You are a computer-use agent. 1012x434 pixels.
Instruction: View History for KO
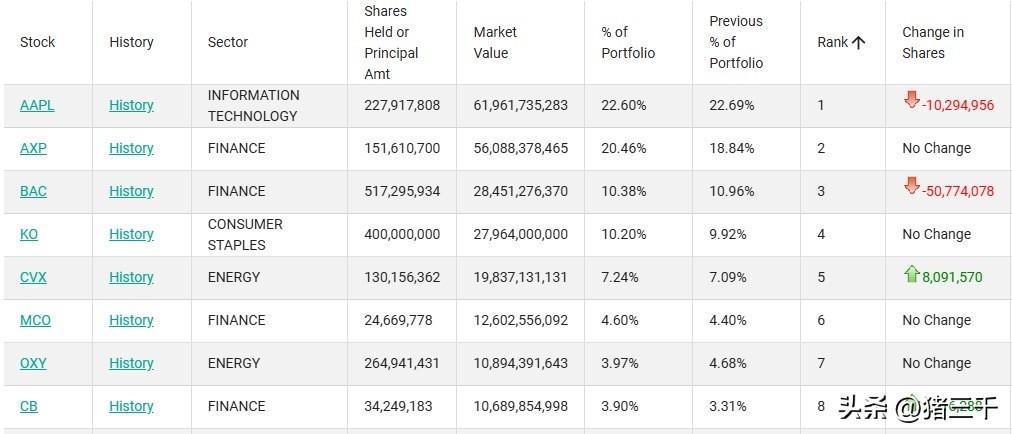pyautogui.click(x=131, y=234)
